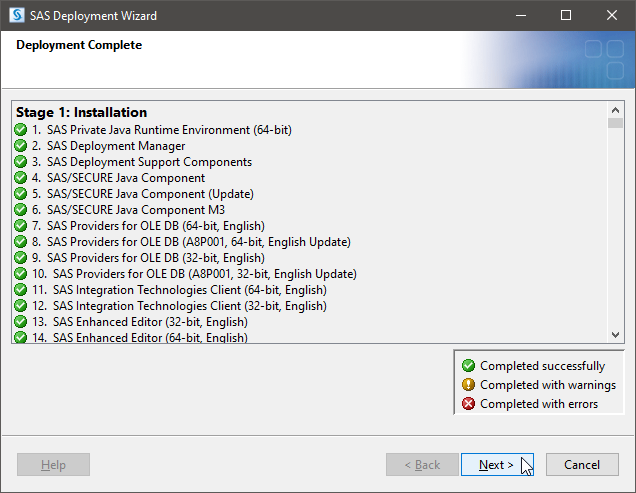
Task: Close the SAS Deployment Wizard window
Action: point(612,15)
